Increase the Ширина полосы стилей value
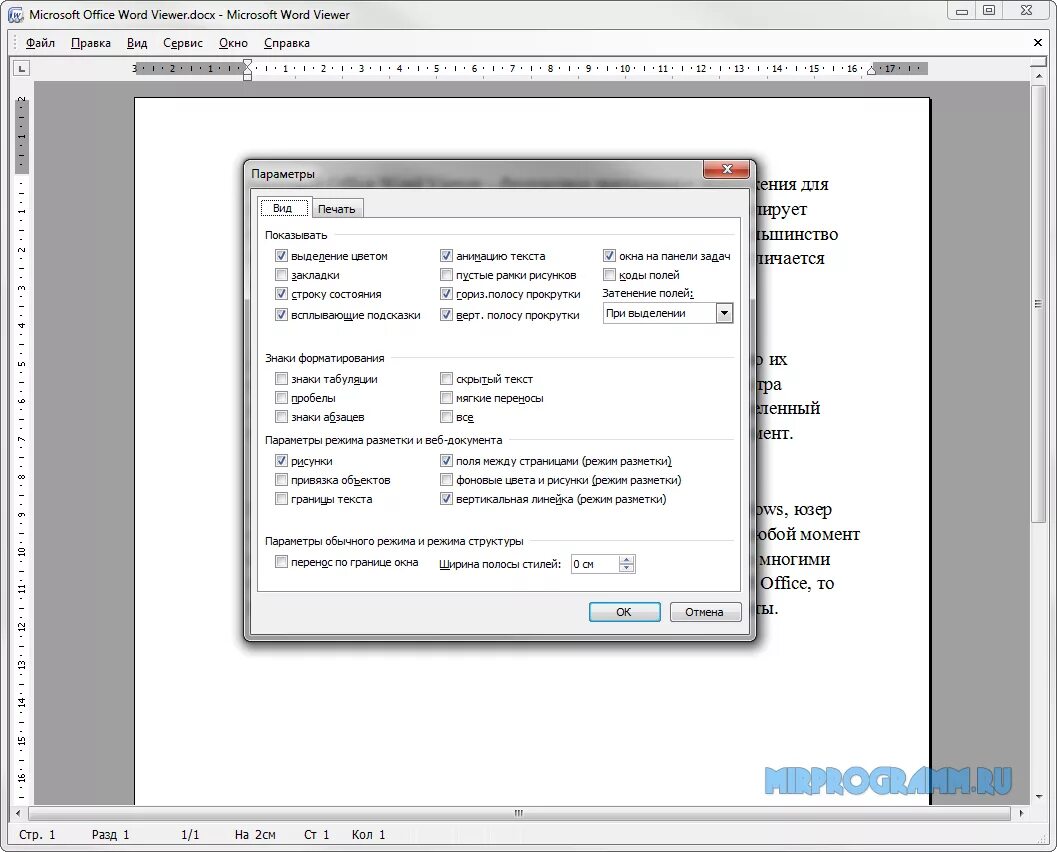The height and width of the screenshot is (852, 1057). click(627, 559)
